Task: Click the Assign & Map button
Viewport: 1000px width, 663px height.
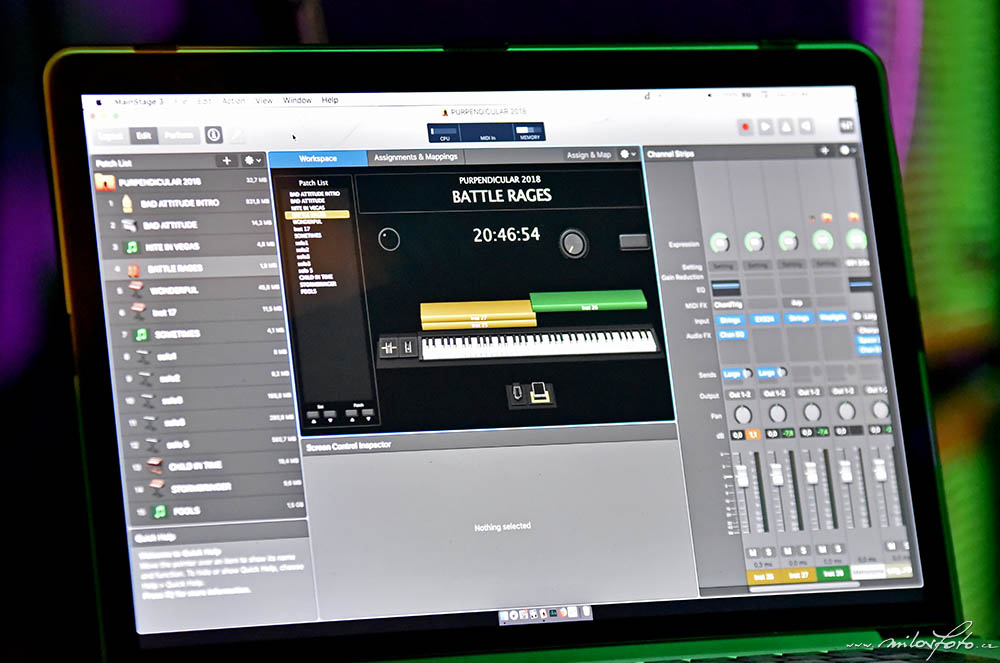Action: click(589, 155)
